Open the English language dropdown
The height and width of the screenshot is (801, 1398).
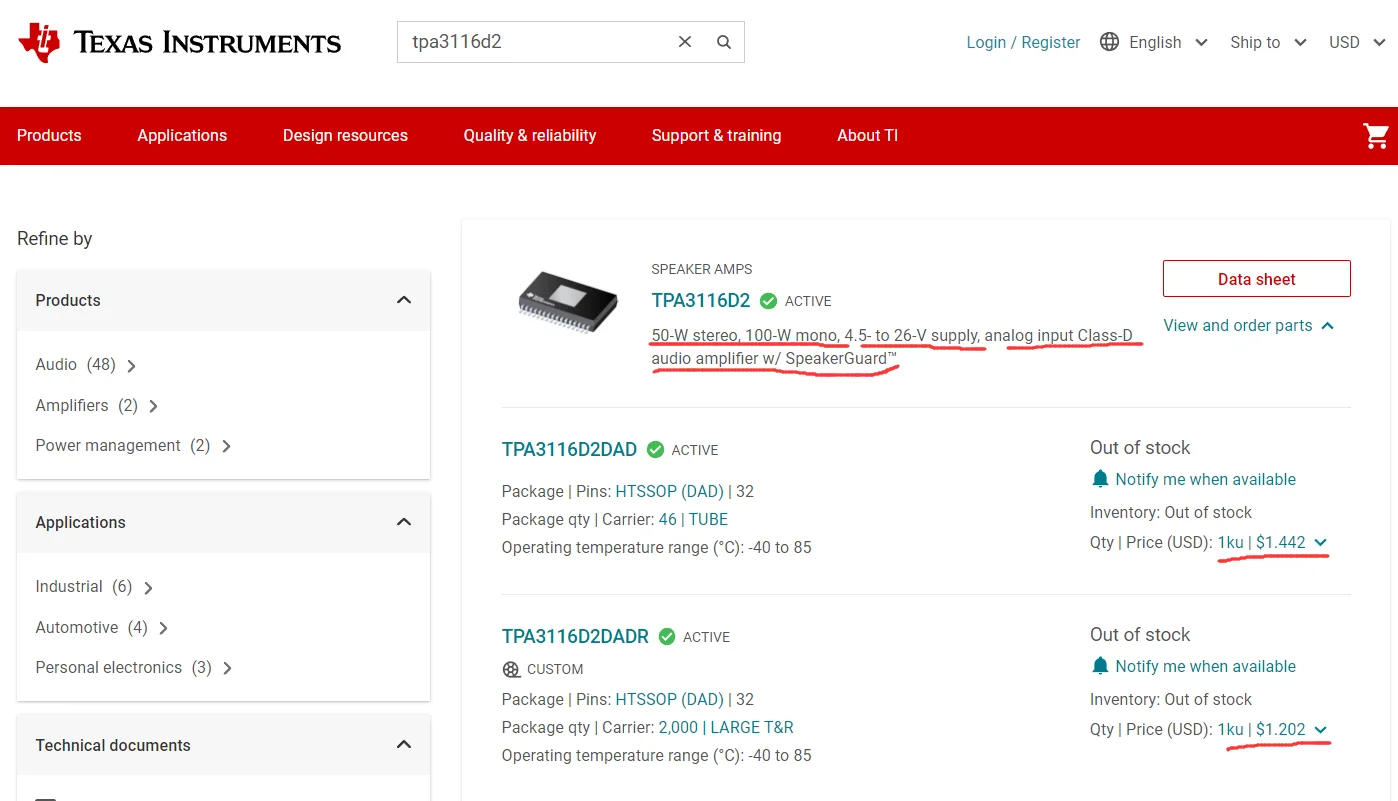click(1168, 42)
